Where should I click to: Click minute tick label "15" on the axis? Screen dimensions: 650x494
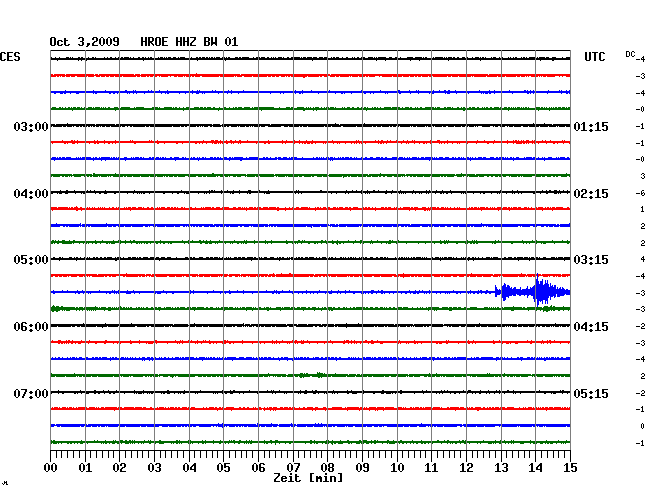point(570,467)
